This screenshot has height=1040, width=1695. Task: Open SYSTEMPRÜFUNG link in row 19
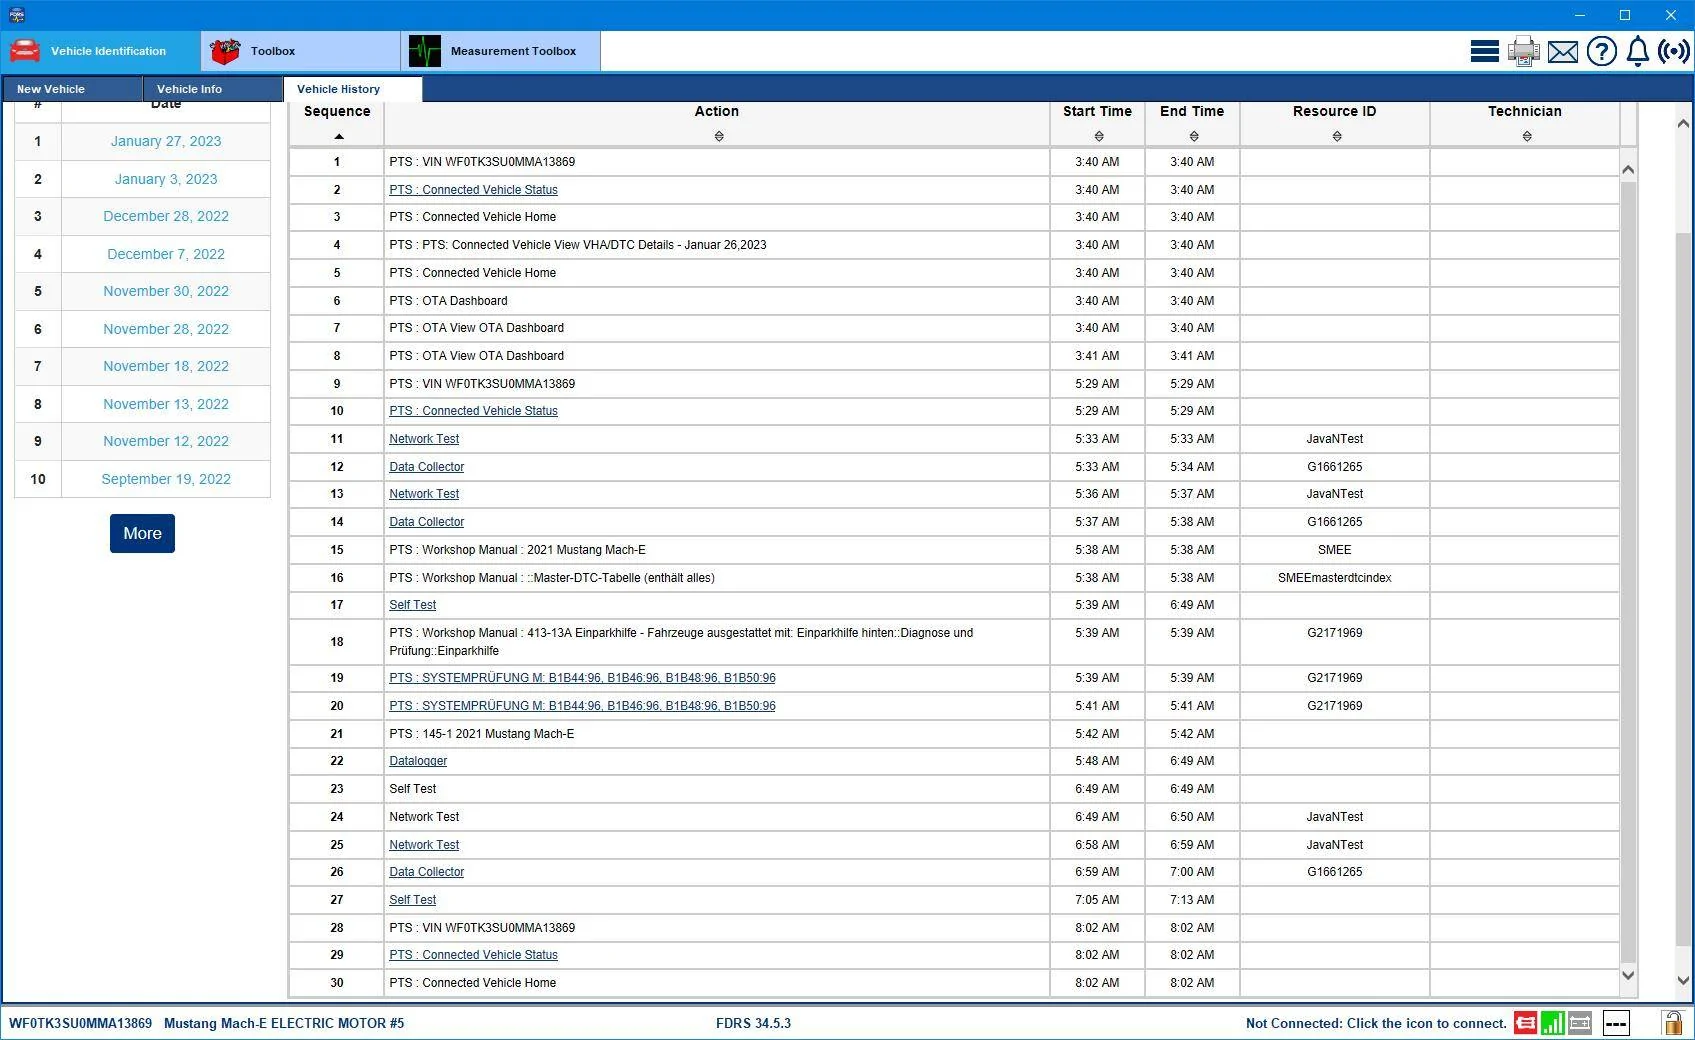(582, 678)
